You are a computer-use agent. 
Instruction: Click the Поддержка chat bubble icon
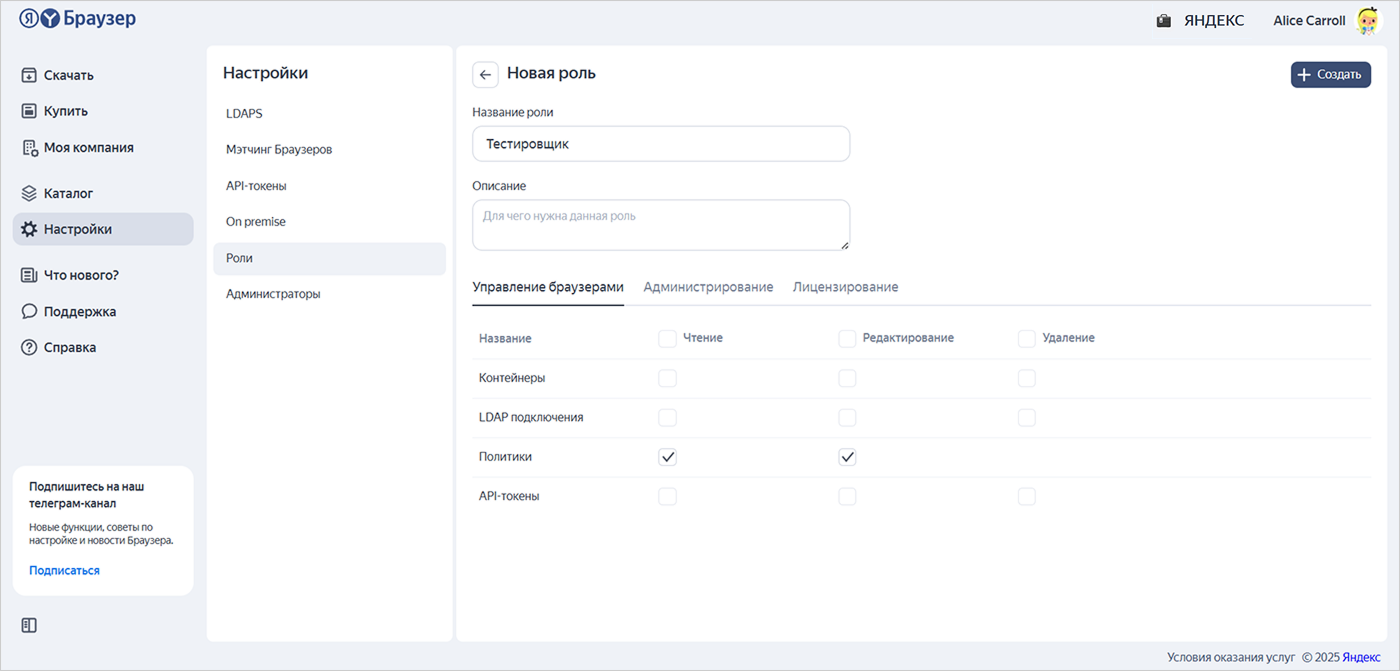pos(29,311)
